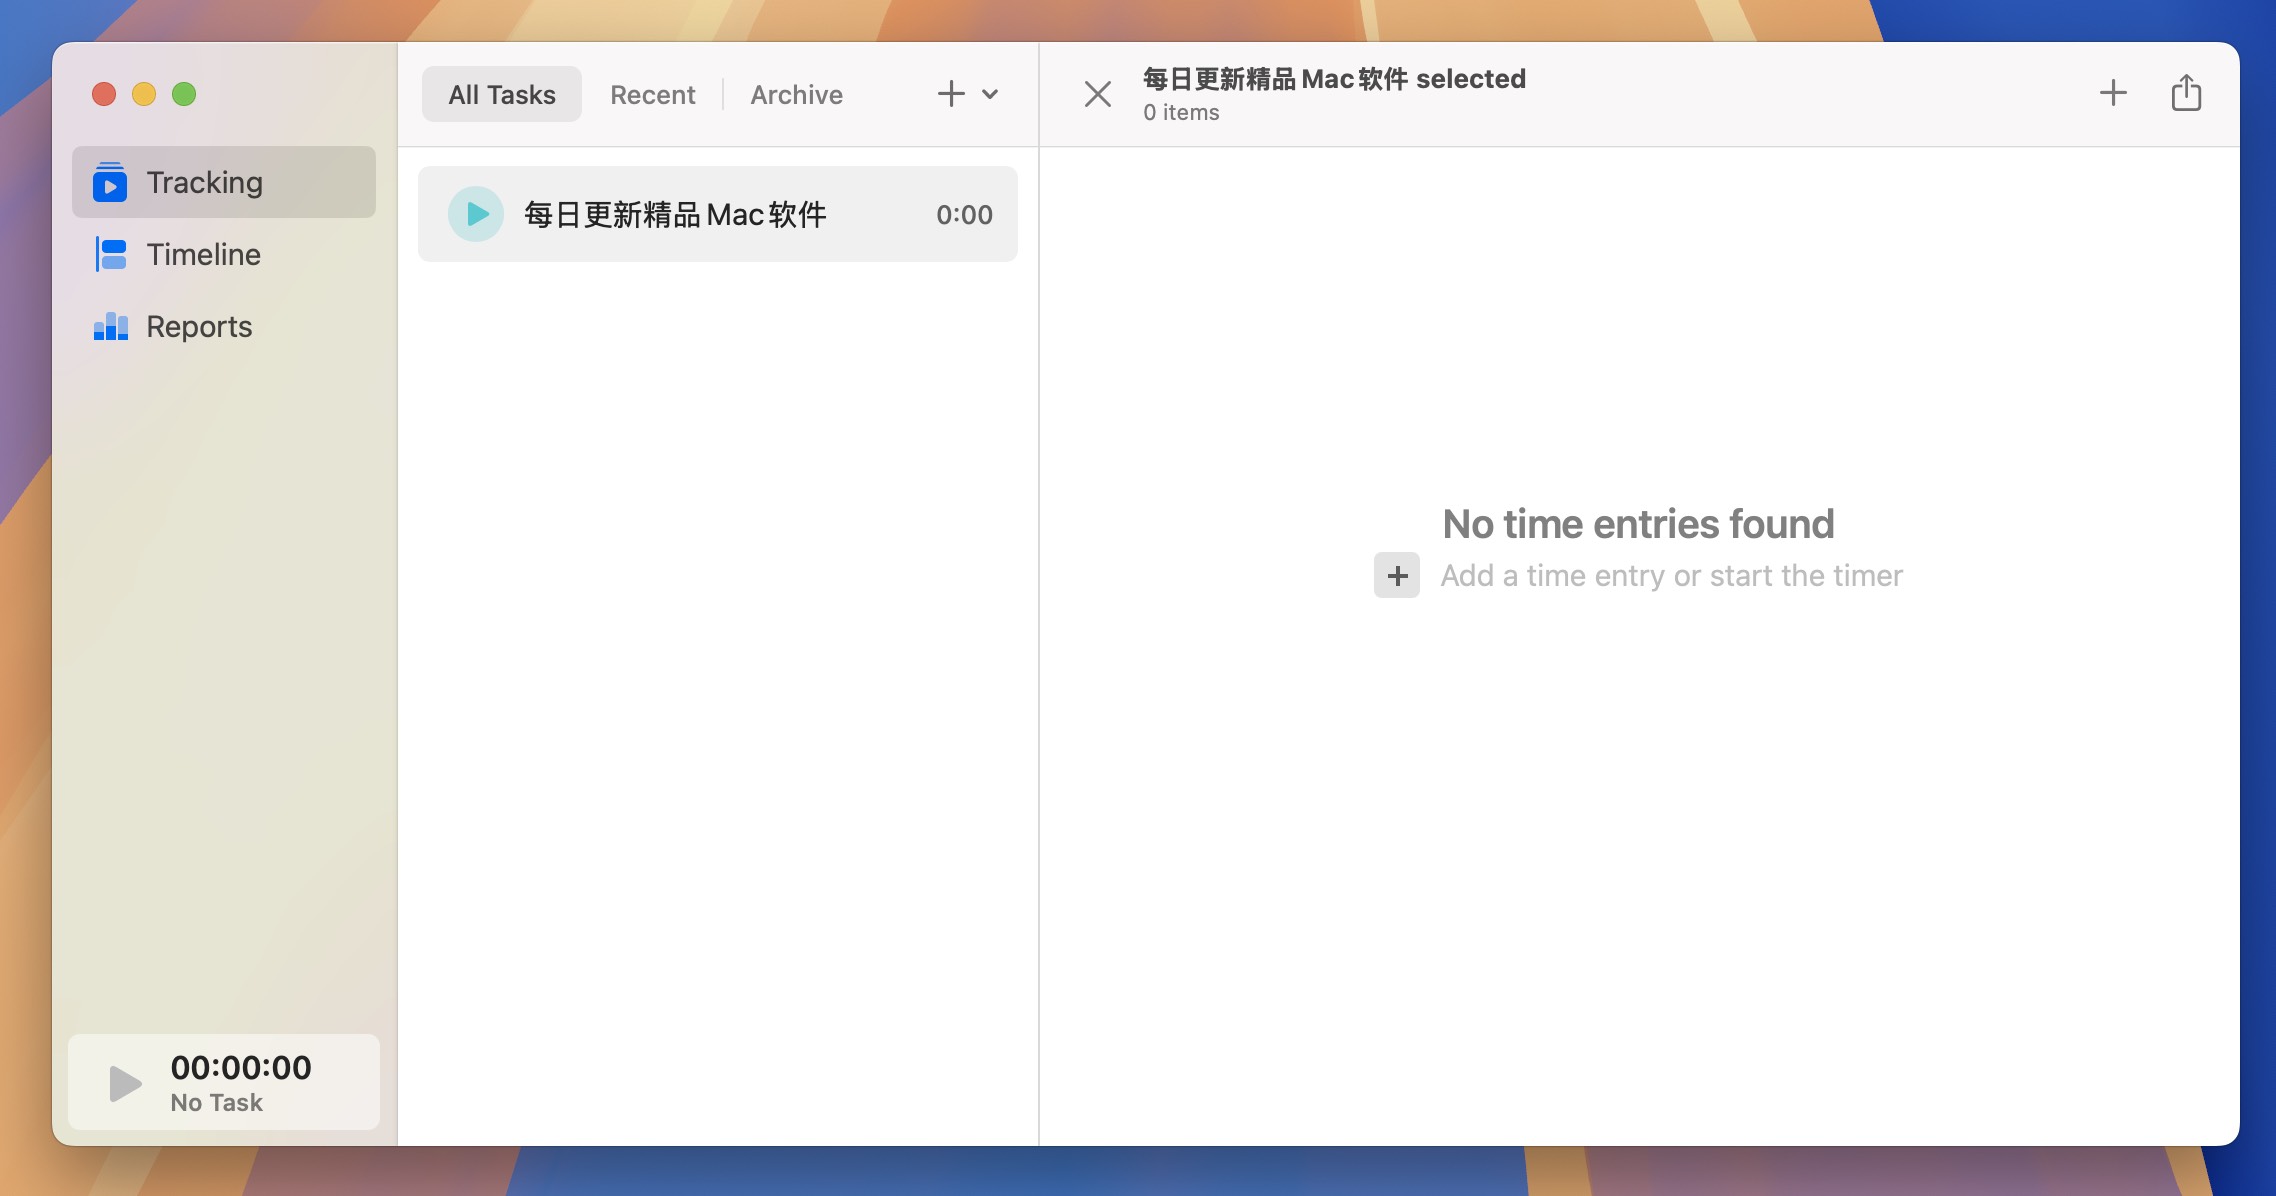Open the share/export icon
The image size is (2276, 1196).
(2187, 93)
